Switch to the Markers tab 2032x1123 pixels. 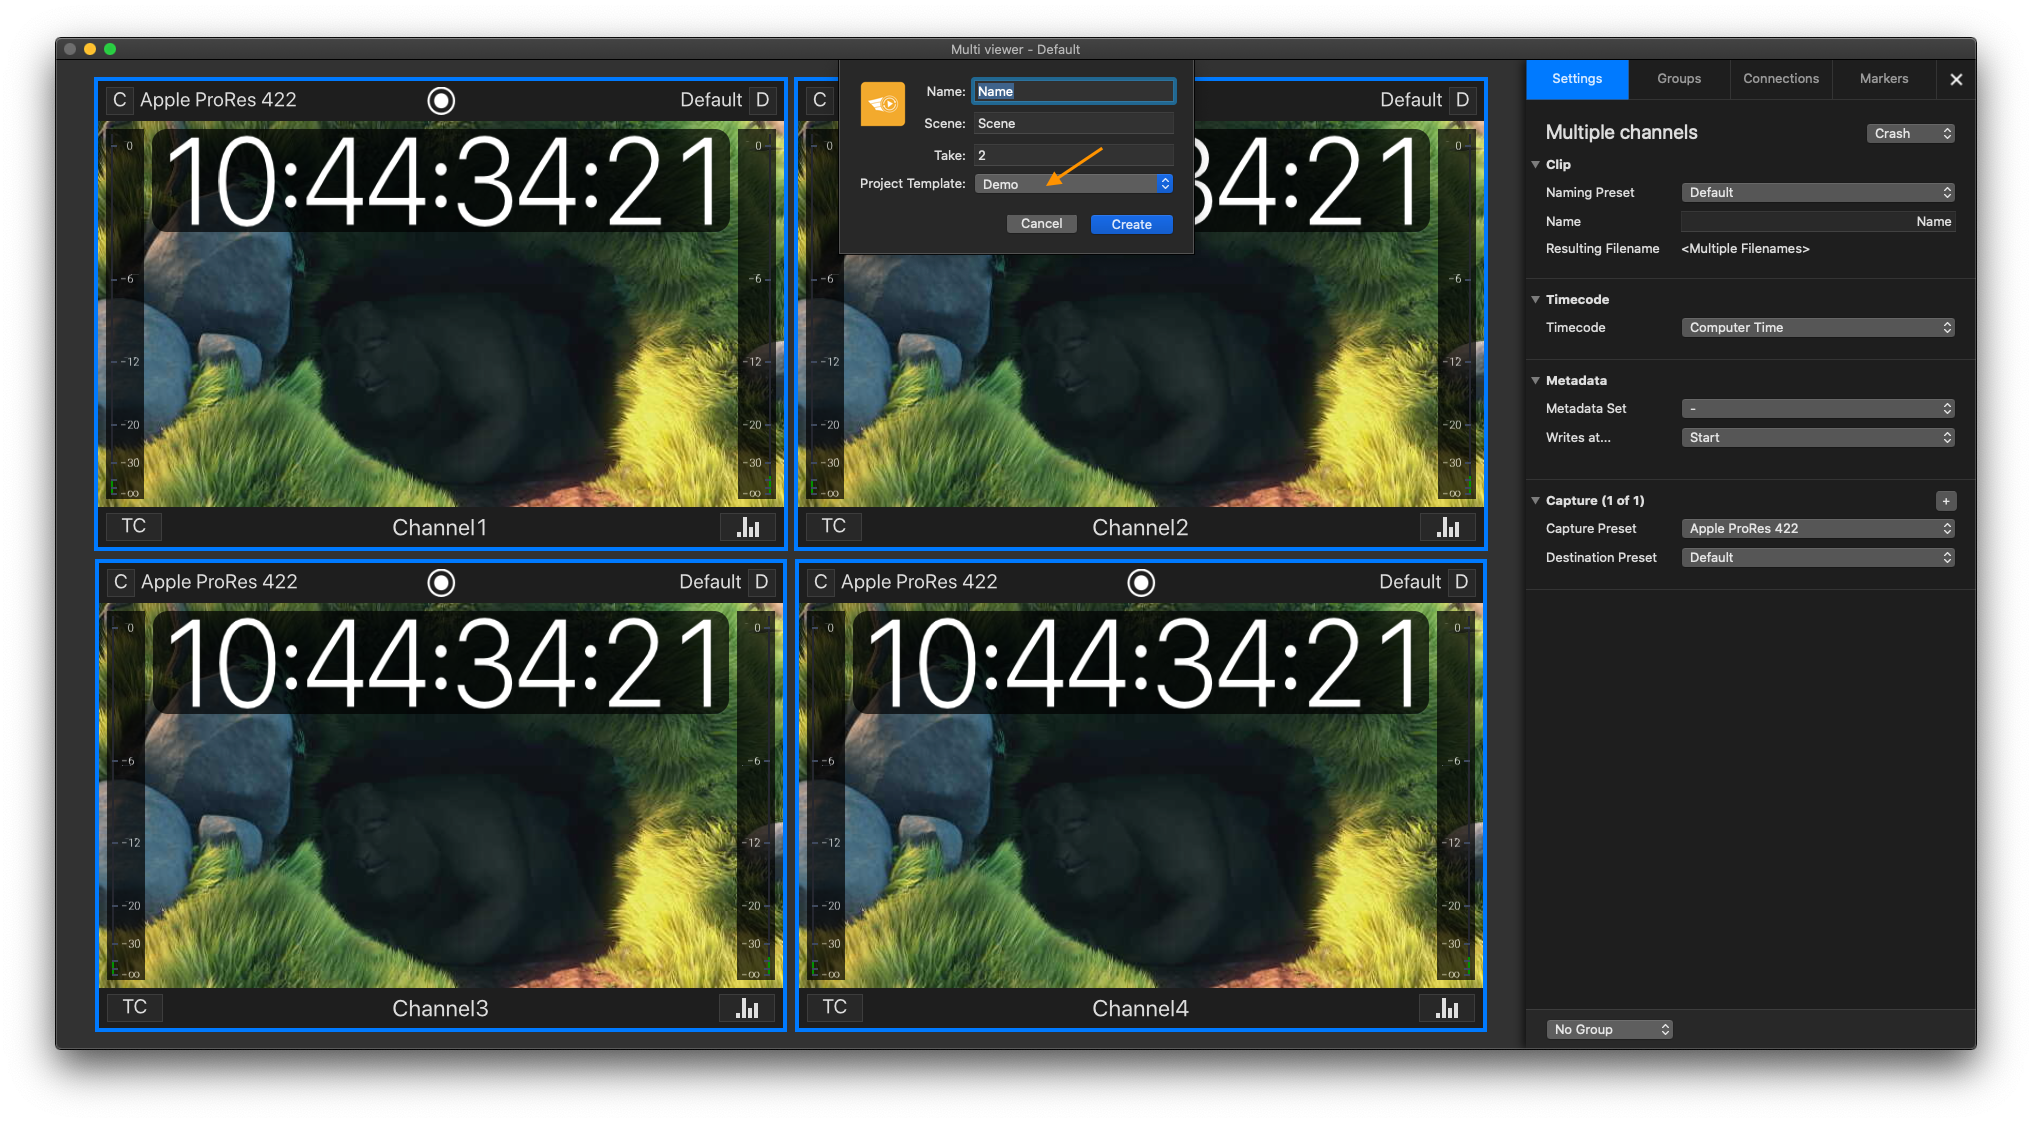coord(1884,79)
